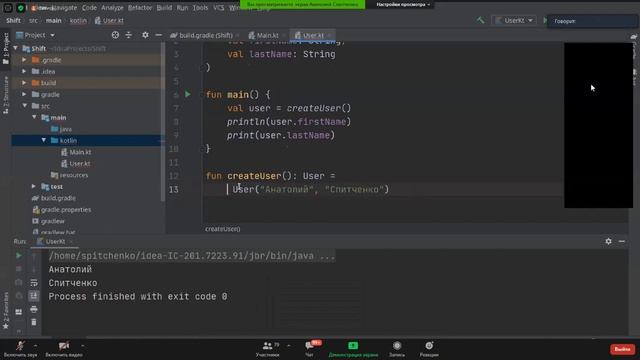Click the black video thumbnail panel
The image size is (640, 360).
tap(598, 125)
